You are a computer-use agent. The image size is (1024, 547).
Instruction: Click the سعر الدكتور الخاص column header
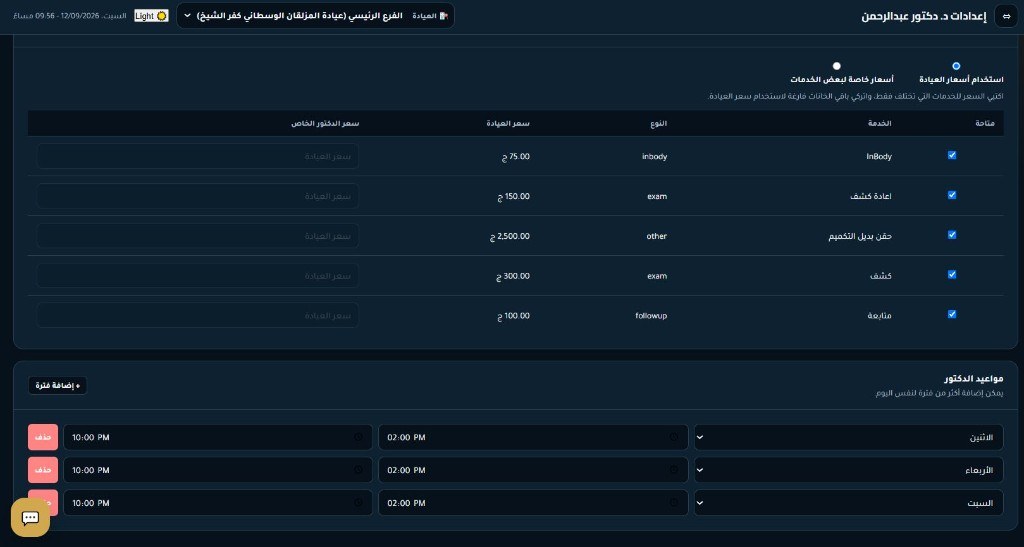325,123
